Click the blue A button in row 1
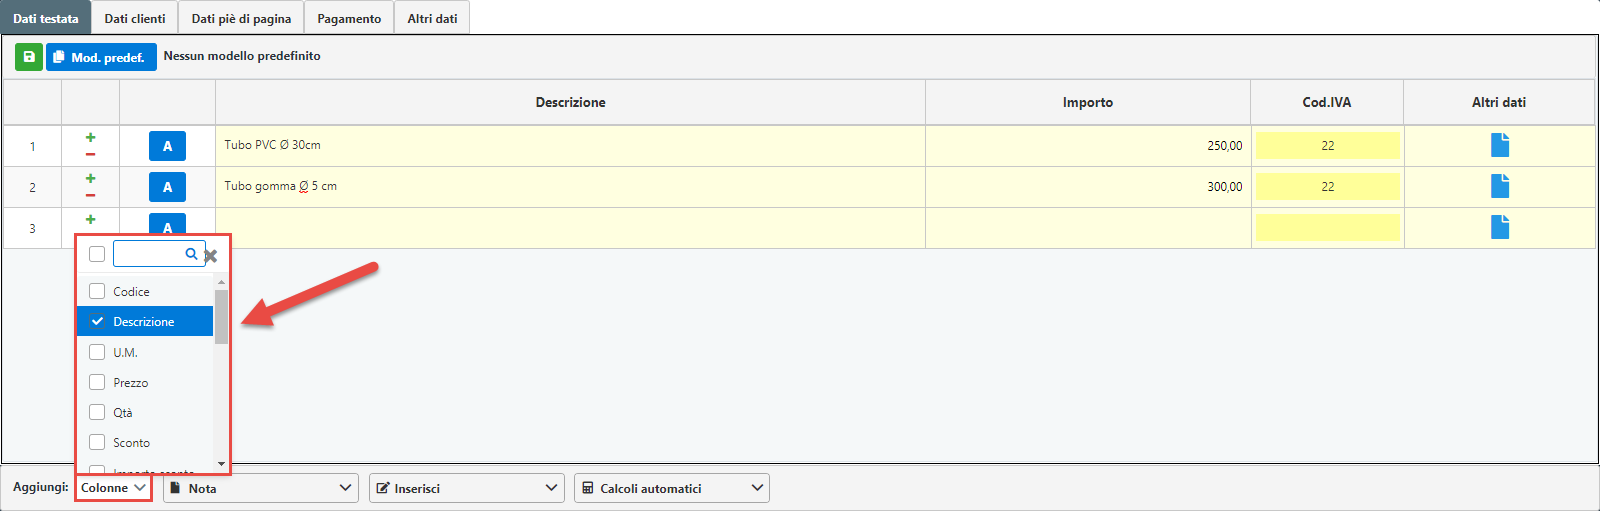 [x=167, y=146]
